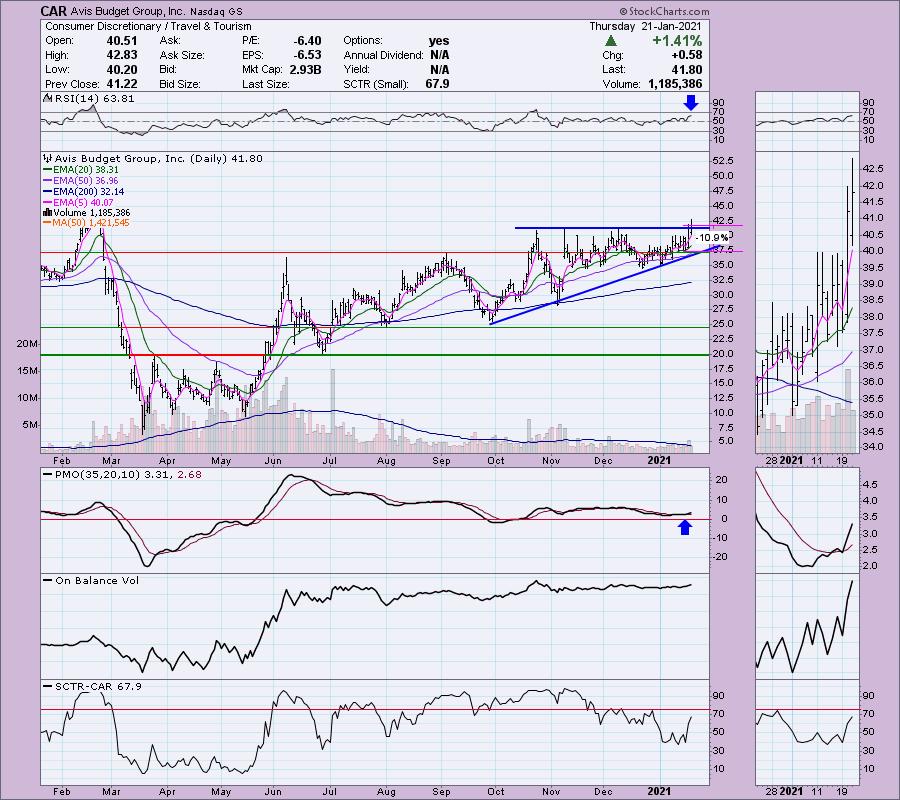900x800 pixels.
Task: Click the CAR ticker symbol in the header
Action: 54,11
